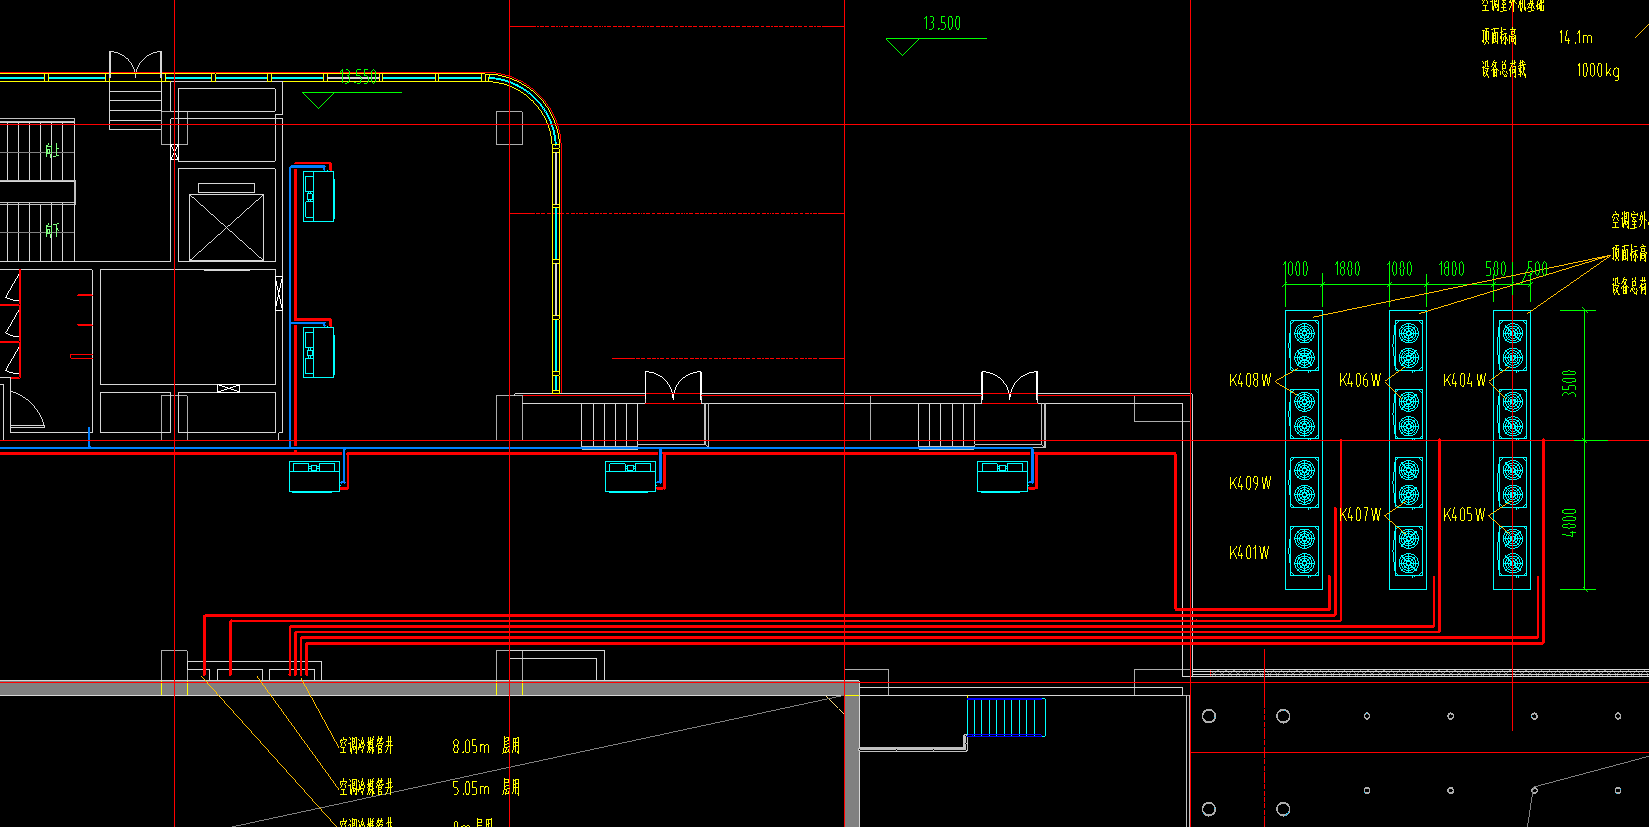This screenshot has width=1649, height=827.
Task: Pick the 3500 vertical dimension text
Action: click(x=1569, y=384)
